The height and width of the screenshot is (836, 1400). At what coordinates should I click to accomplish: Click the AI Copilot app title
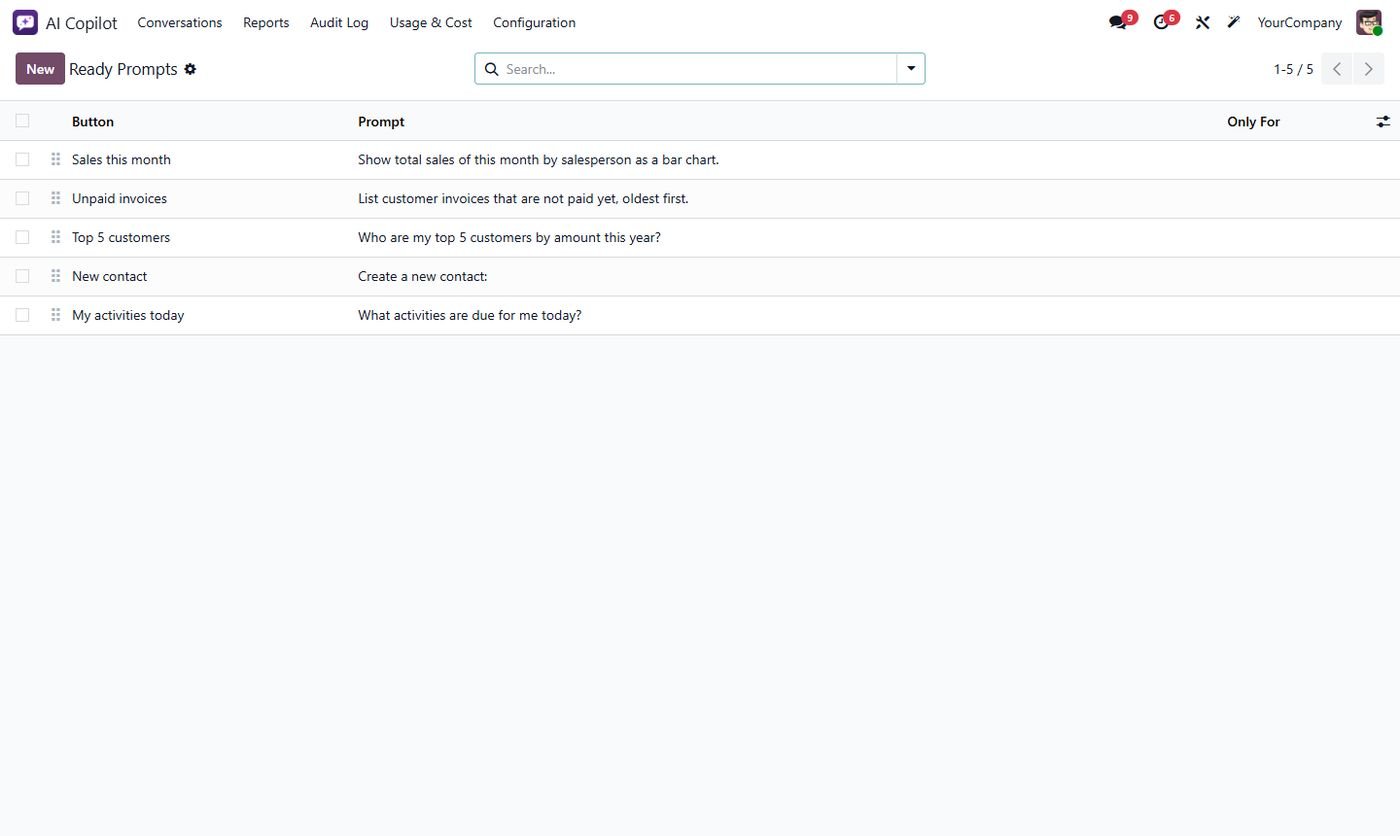pyautogui.click(x=81, y=22)
